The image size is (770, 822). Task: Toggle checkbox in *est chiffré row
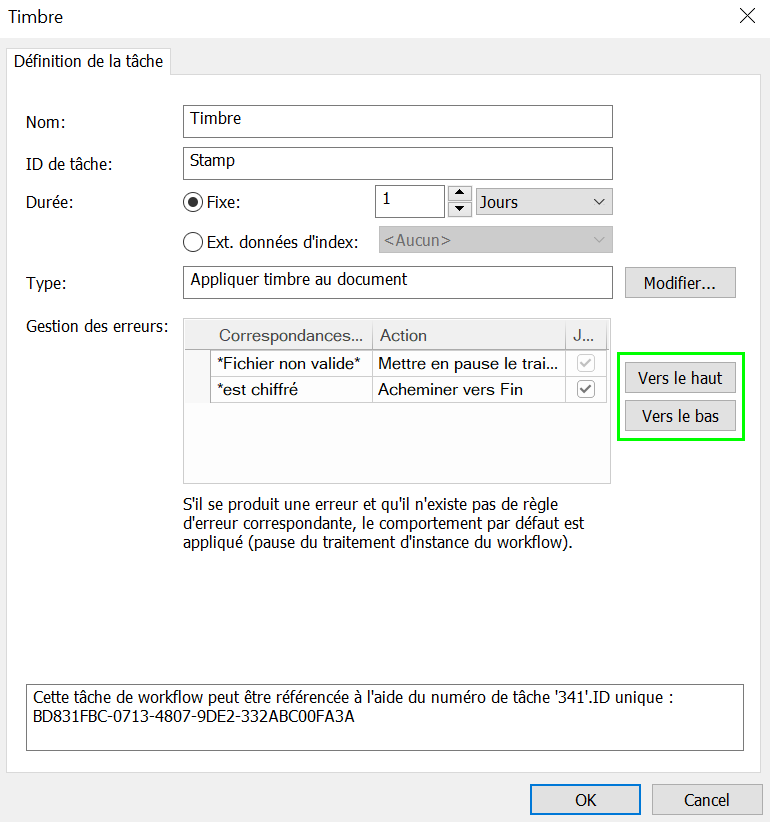click(586, 389)
